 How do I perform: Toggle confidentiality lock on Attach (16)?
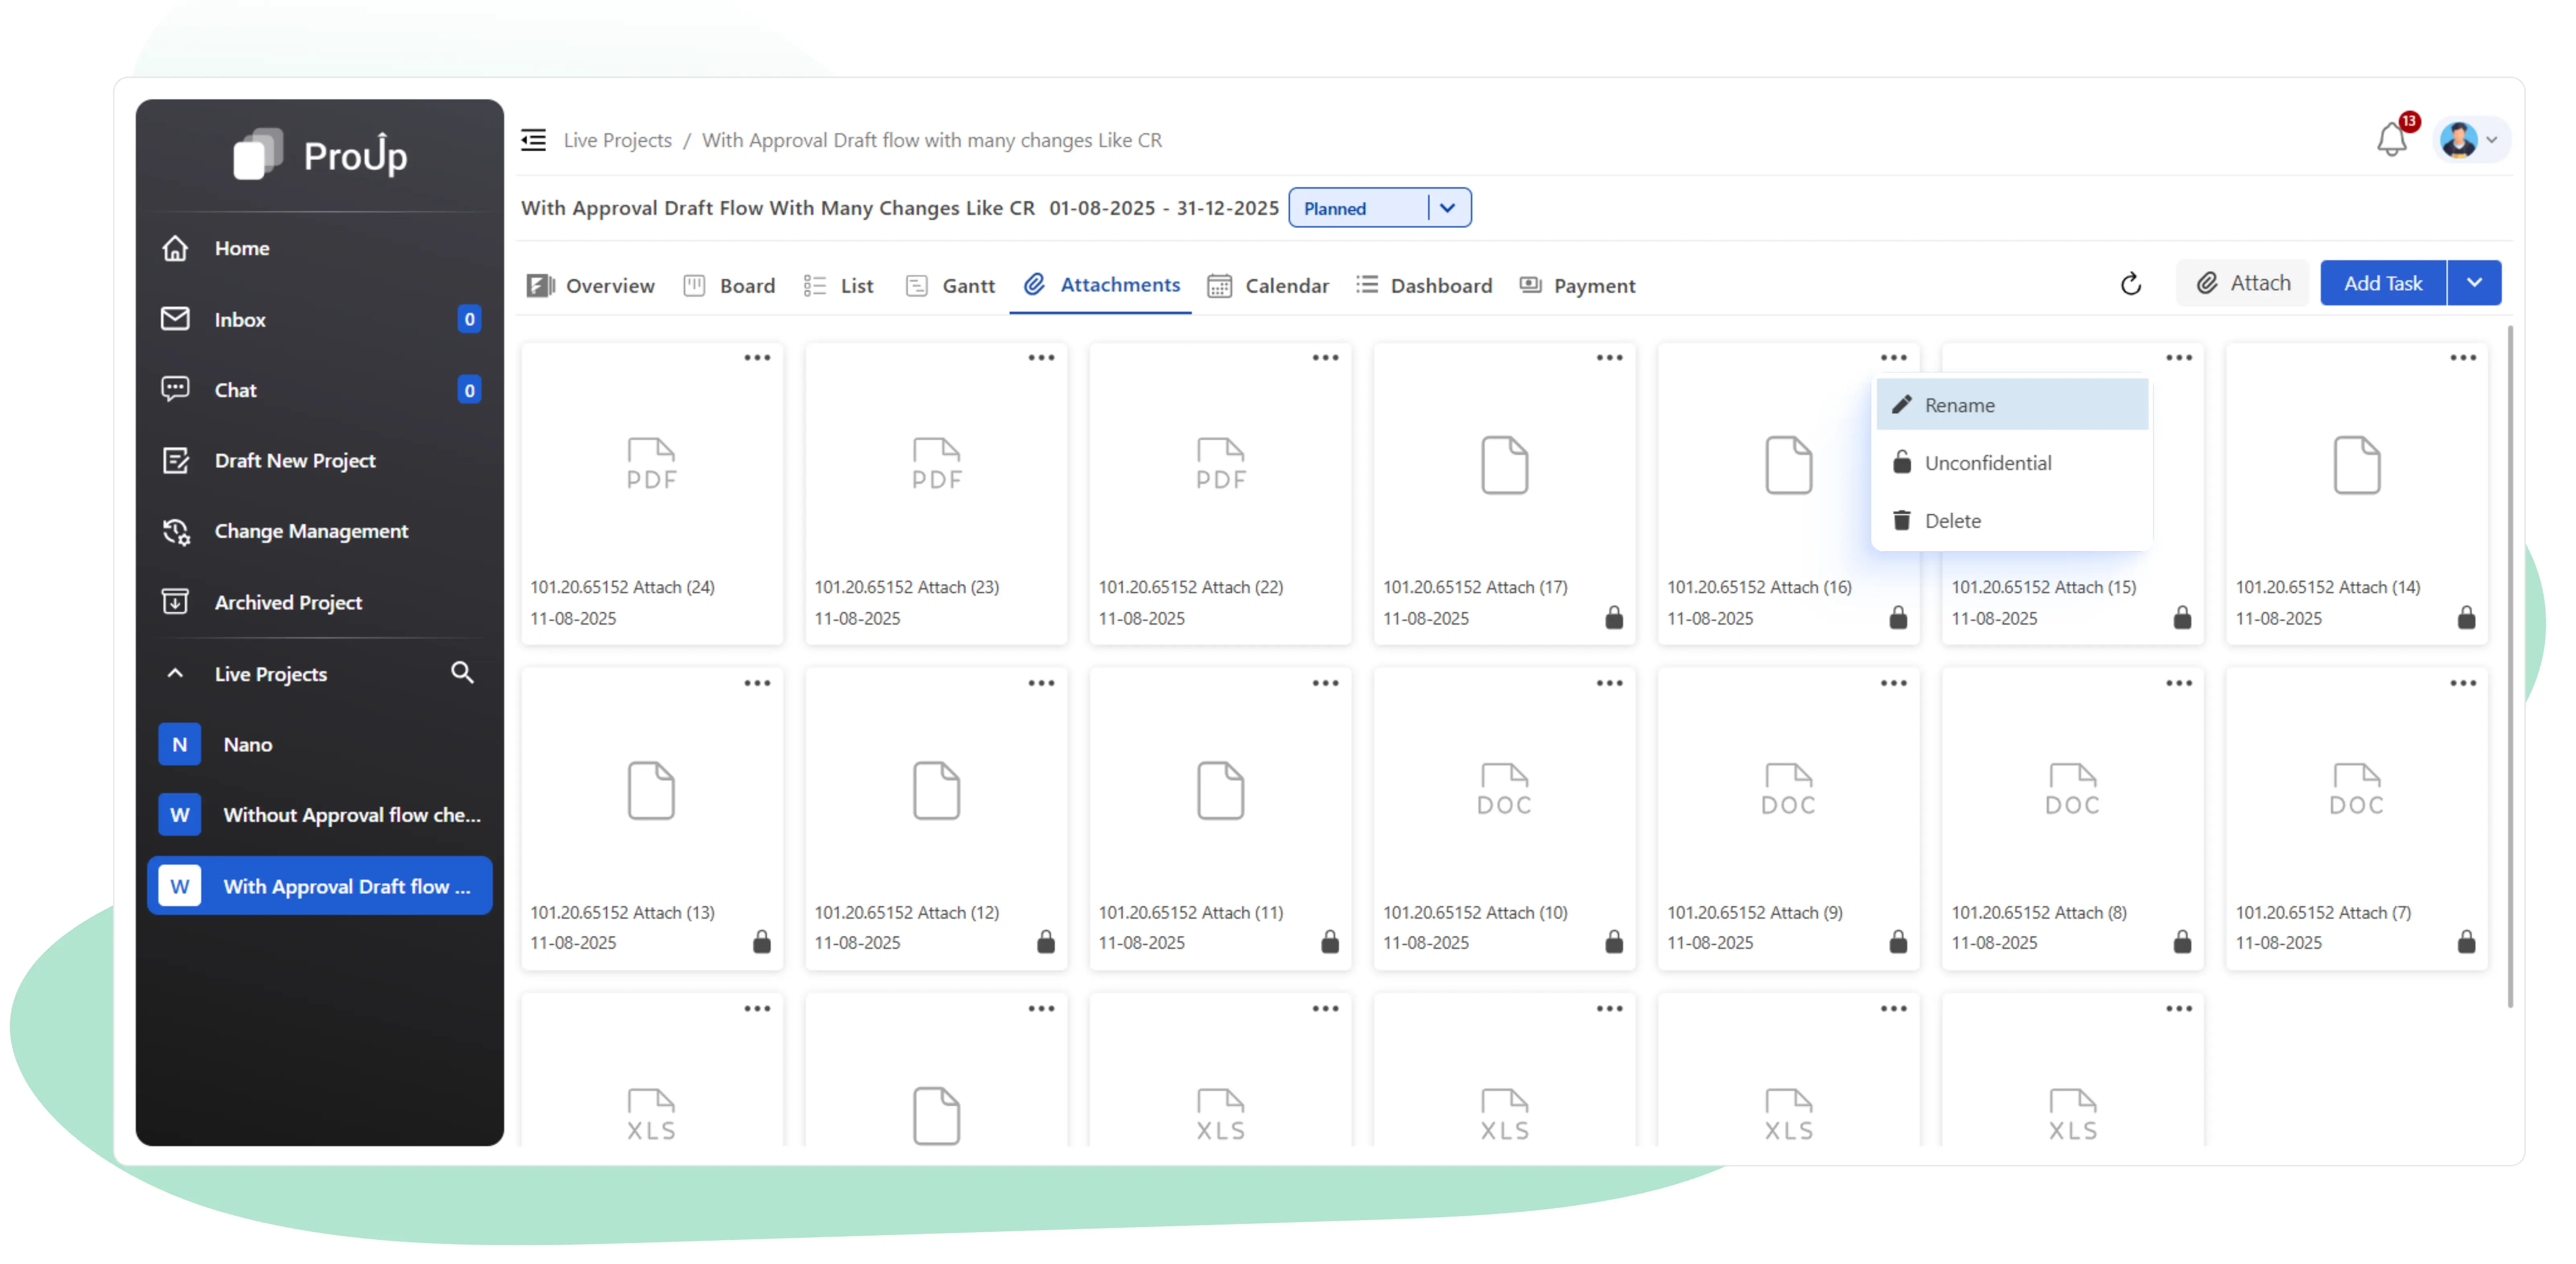1898,618
